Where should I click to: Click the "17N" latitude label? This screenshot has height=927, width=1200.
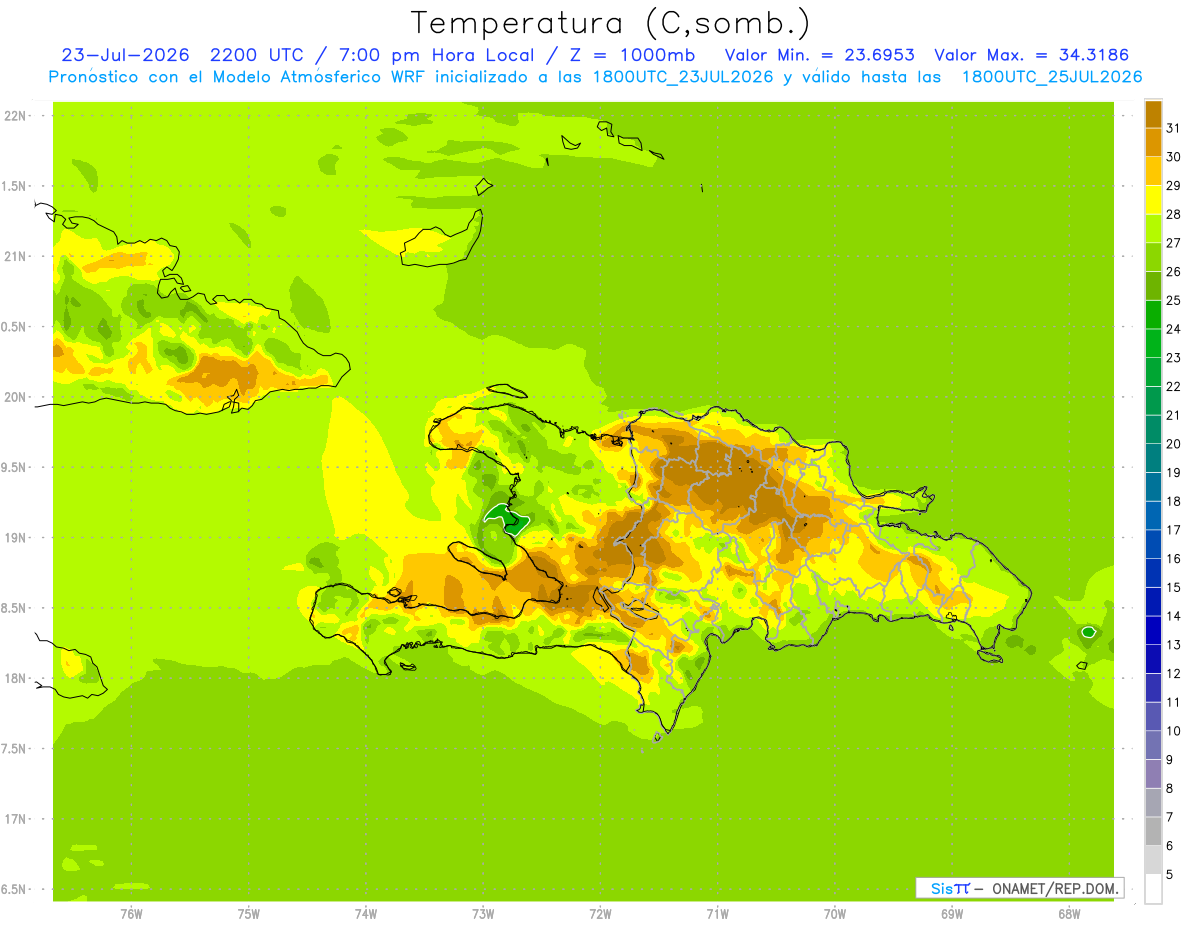(17, 819)
